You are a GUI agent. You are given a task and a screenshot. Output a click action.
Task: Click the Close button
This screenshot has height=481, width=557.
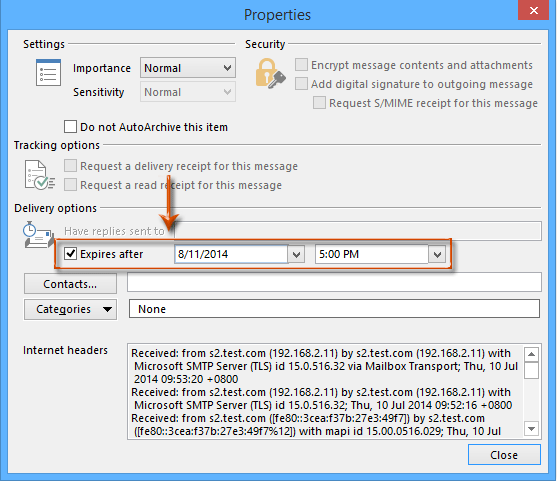pos(504,454)
